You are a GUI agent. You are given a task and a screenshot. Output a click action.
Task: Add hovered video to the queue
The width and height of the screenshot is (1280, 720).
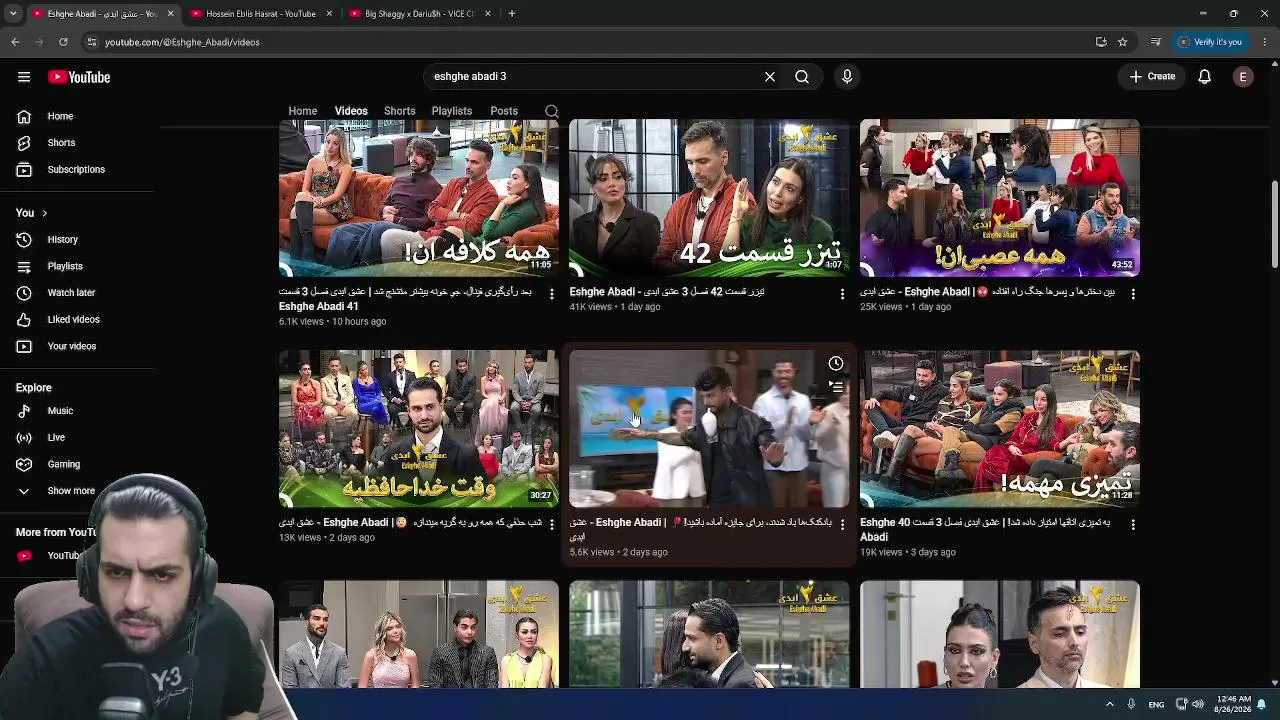click(x=836, y=386)
